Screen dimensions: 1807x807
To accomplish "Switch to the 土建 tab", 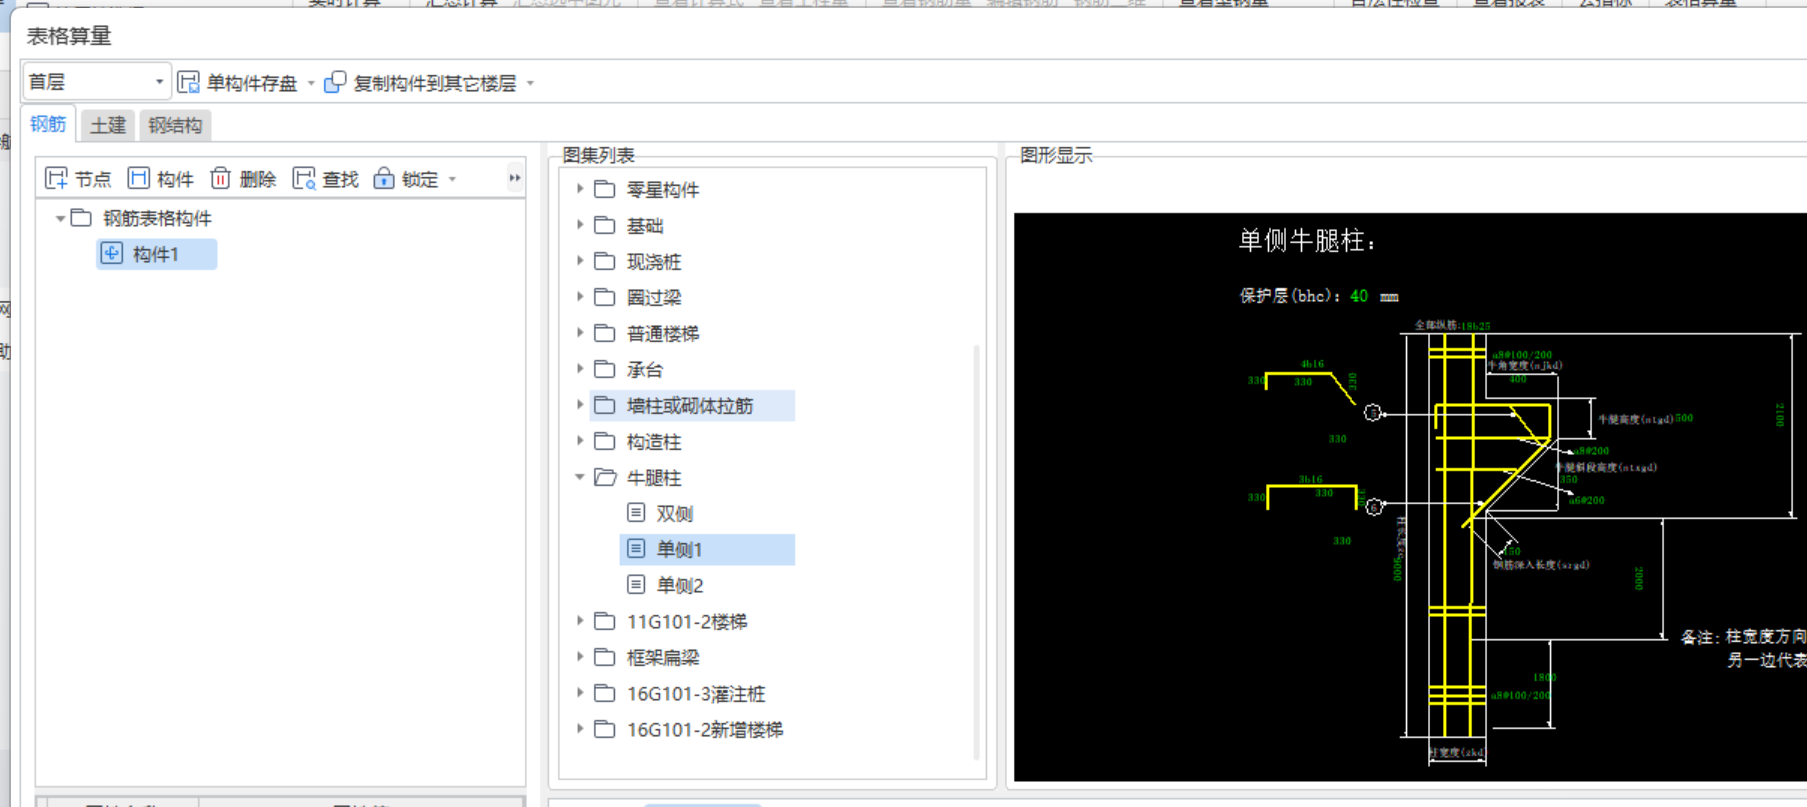I will pos(108,125).
